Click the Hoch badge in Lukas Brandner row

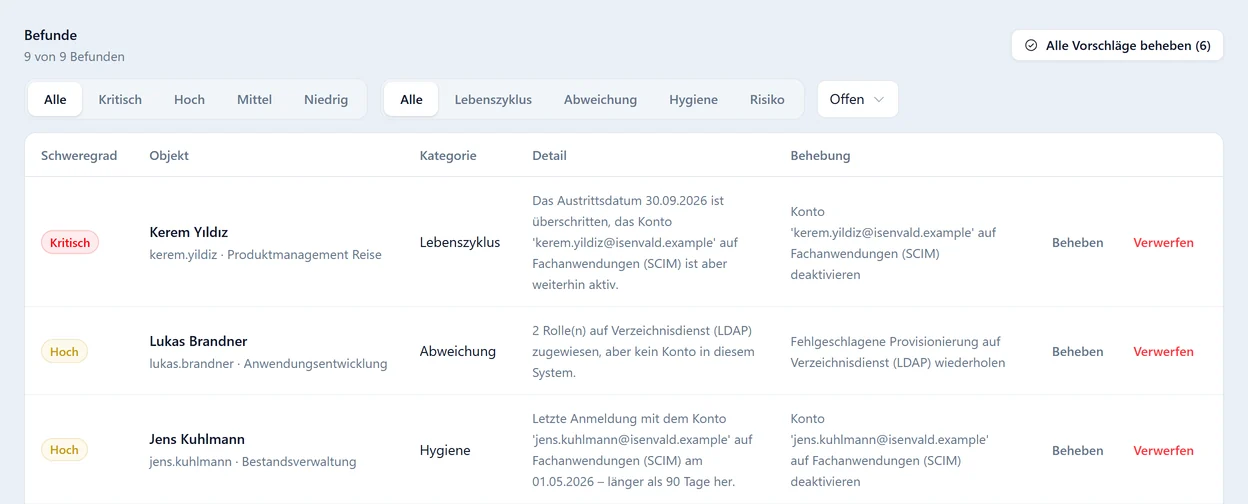64,351
